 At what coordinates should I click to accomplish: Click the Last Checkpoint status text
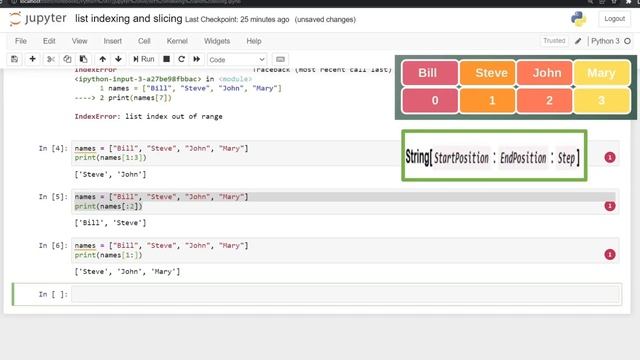point(237,20)
